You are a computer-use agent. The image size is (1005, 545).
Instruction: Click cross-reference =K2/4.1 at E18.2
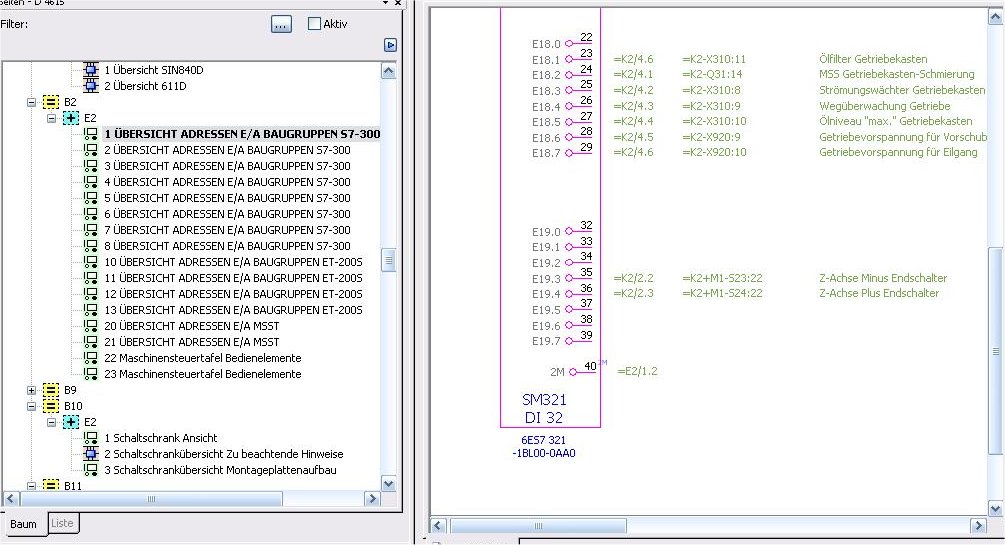pyautogui.click(x=633, y=74)
